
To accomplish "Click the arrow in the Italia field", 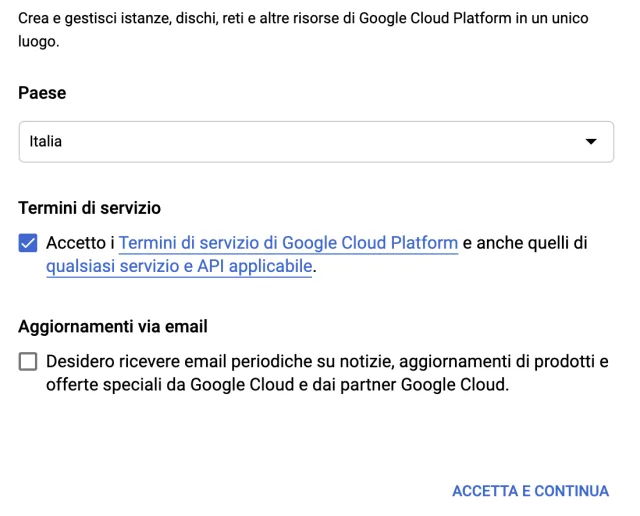I will (x=590, y=142).
